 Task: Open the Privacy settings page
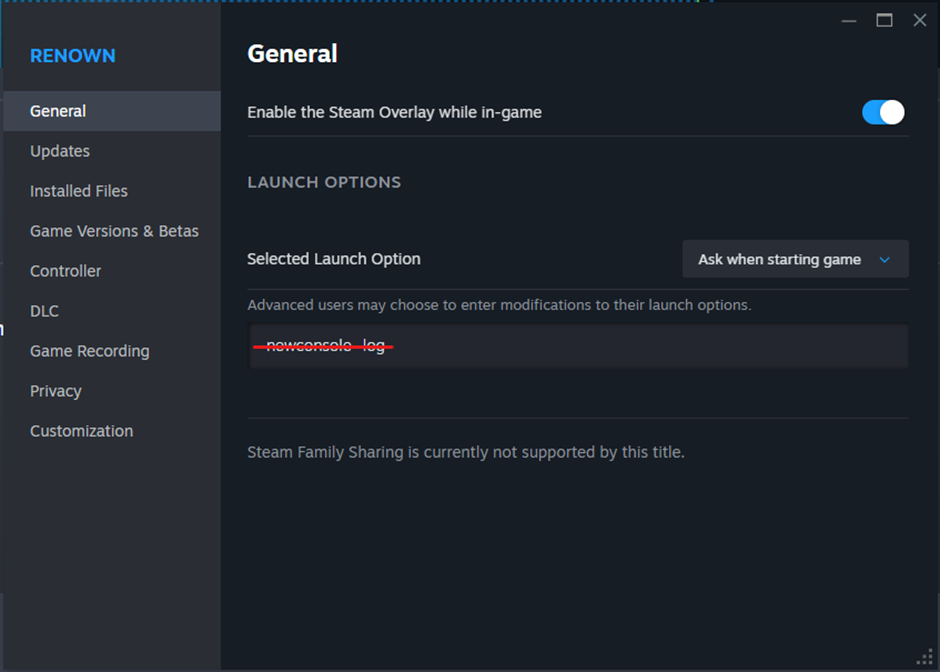click(x=56, y=391)
